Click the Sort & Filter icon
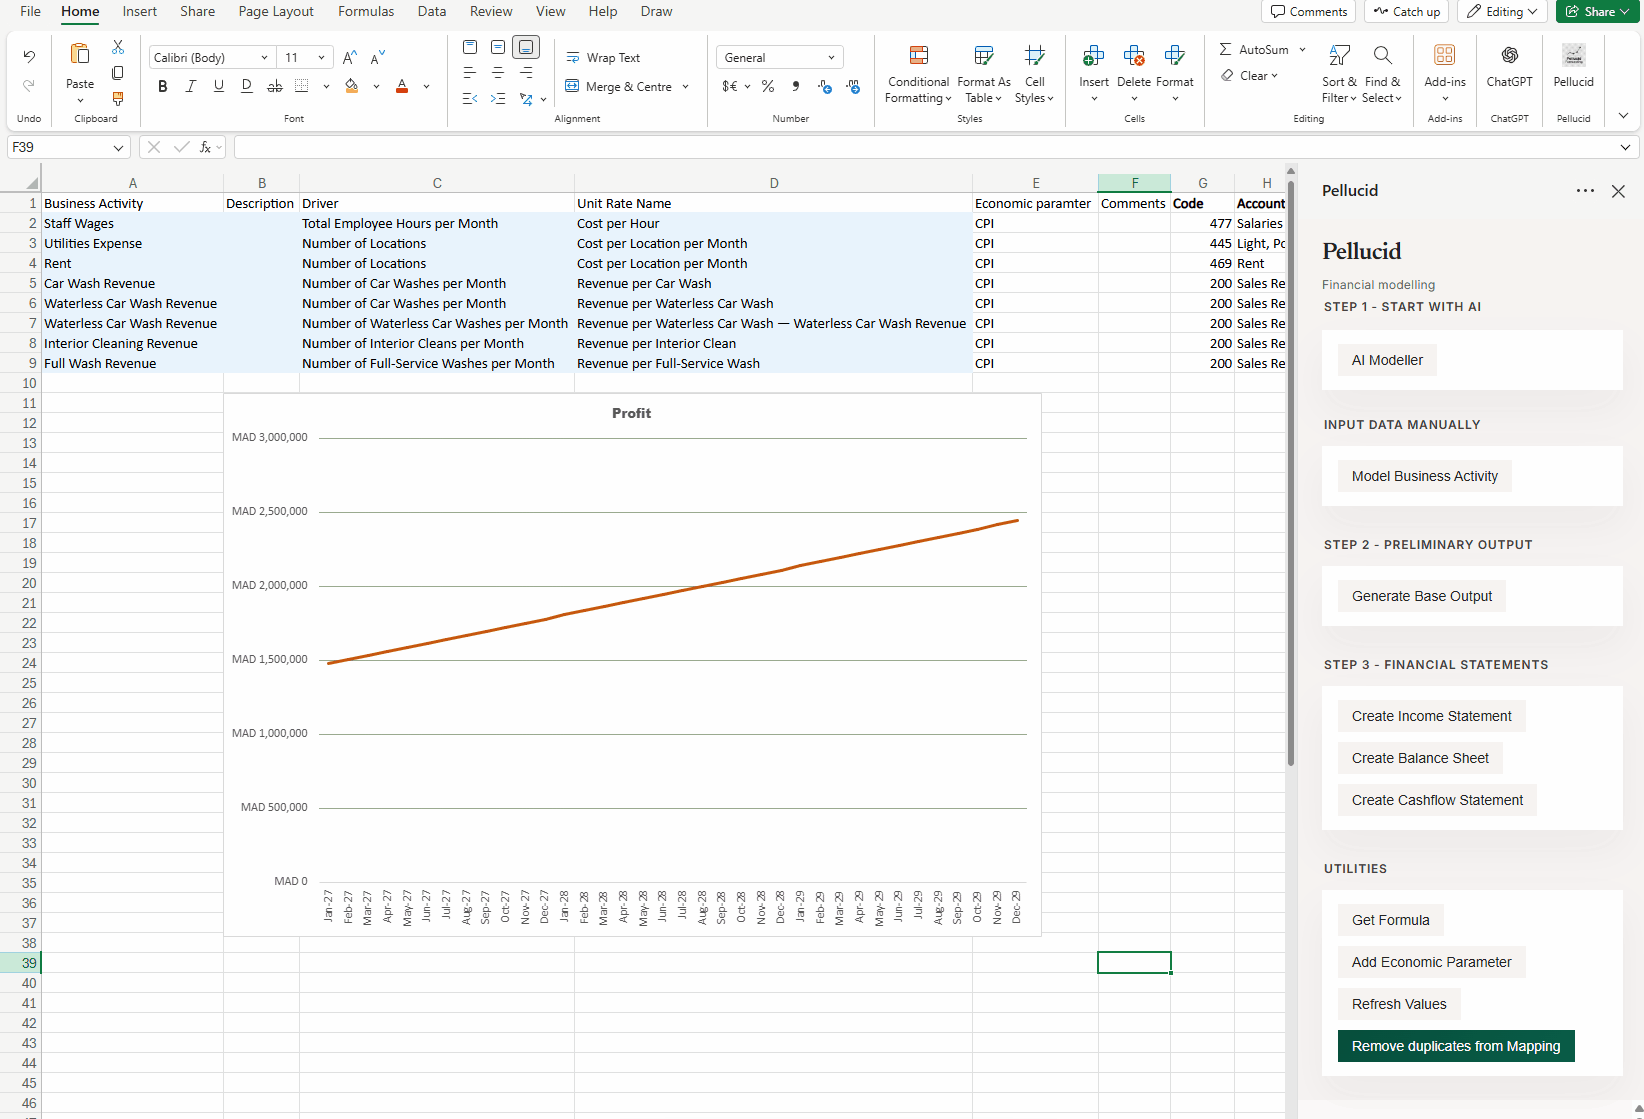This screenshot has width=1644, height=1119. (1340, 55)
